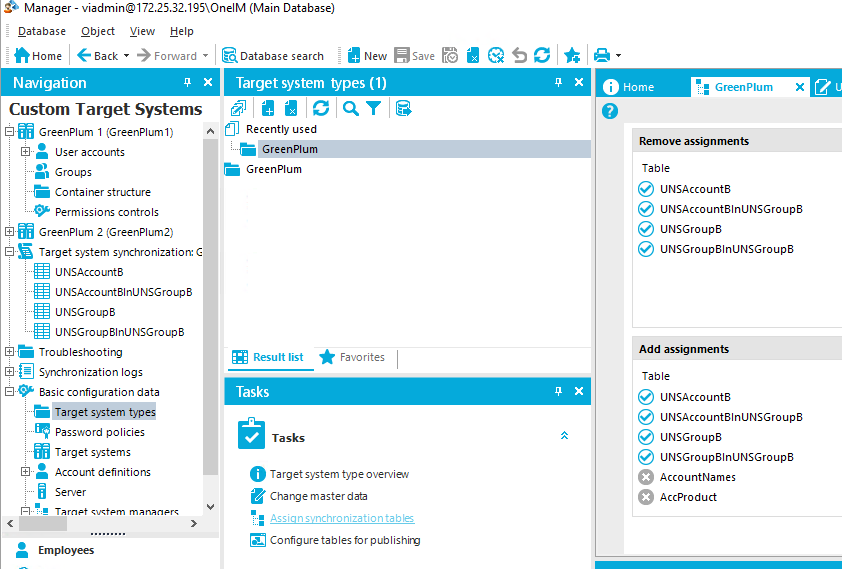Open the Object menu

click(x=98, y=31)
